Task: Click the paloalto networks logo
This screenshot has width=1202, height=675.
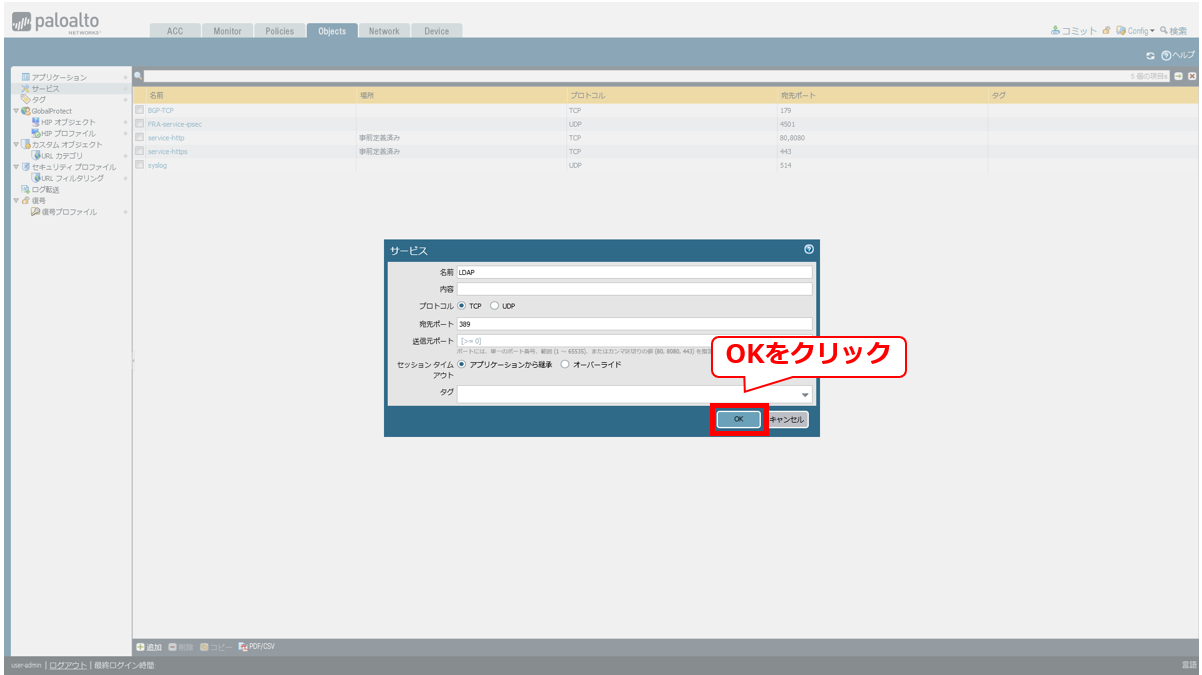Action: [x=55, y=23]
